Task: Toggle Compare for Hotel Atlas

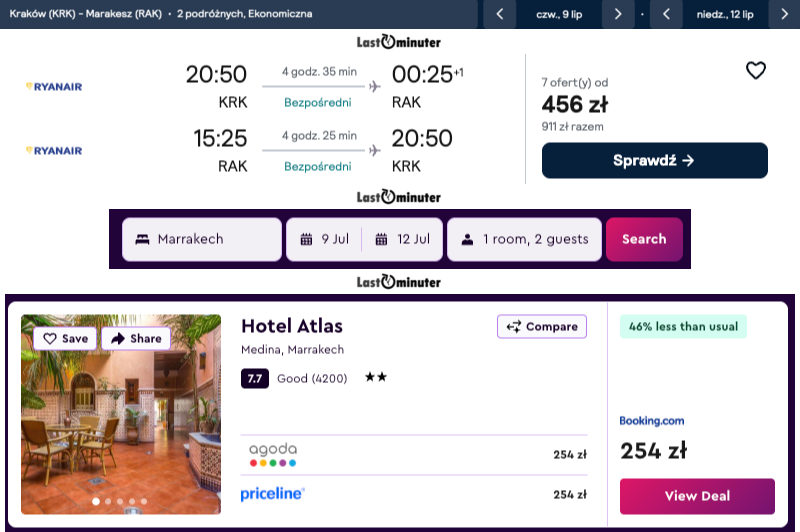Action: [541, 326]
